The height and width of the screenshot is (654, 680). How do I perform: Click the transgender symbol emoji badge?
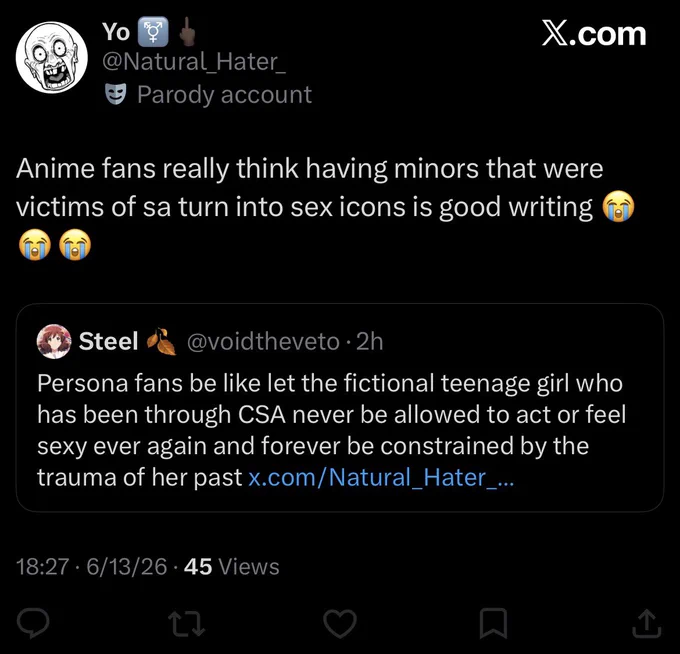[153, 32]
